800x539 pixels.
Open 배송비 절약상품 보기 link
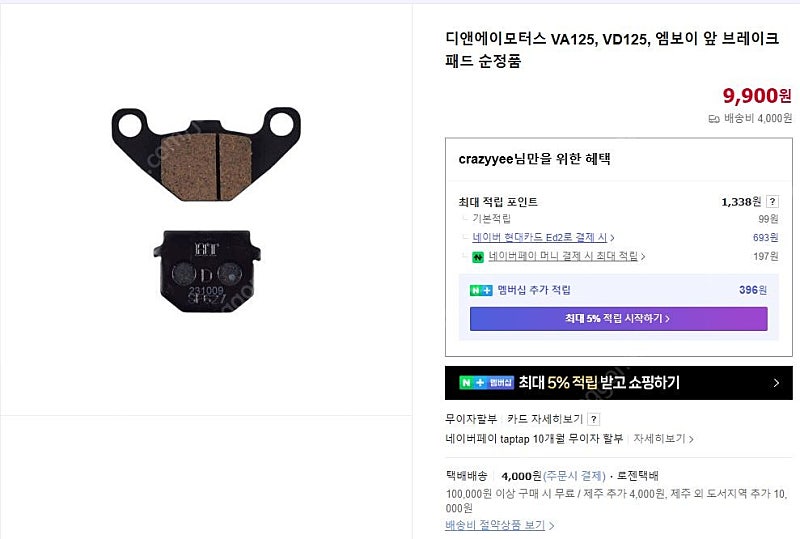(495, 525)
